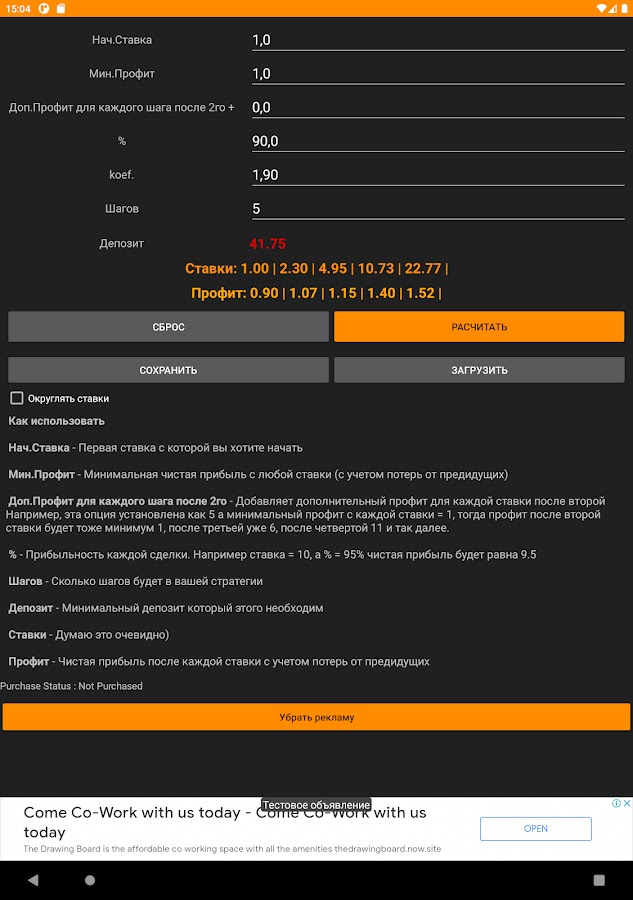This screenshot has width=633, height=900.
Task: Click the ad info icon
Action: (x=616, y=803)
